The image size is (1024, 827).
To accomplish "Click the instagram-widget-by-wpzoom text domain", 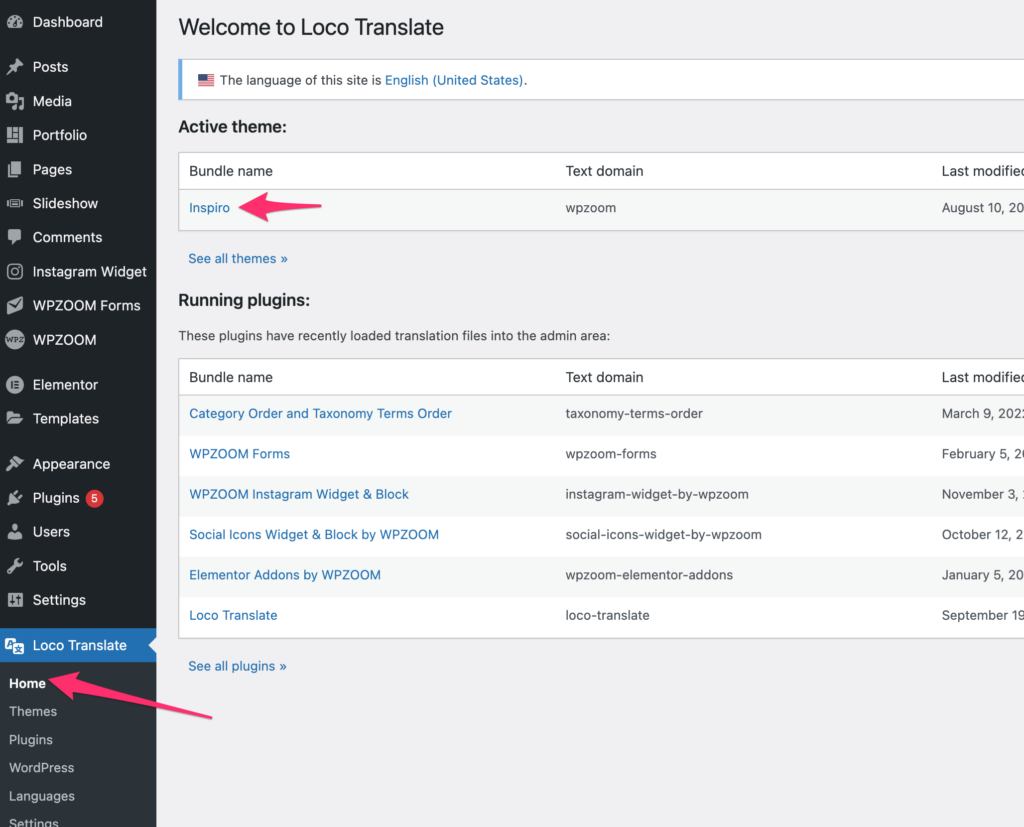I will (657, 495).
